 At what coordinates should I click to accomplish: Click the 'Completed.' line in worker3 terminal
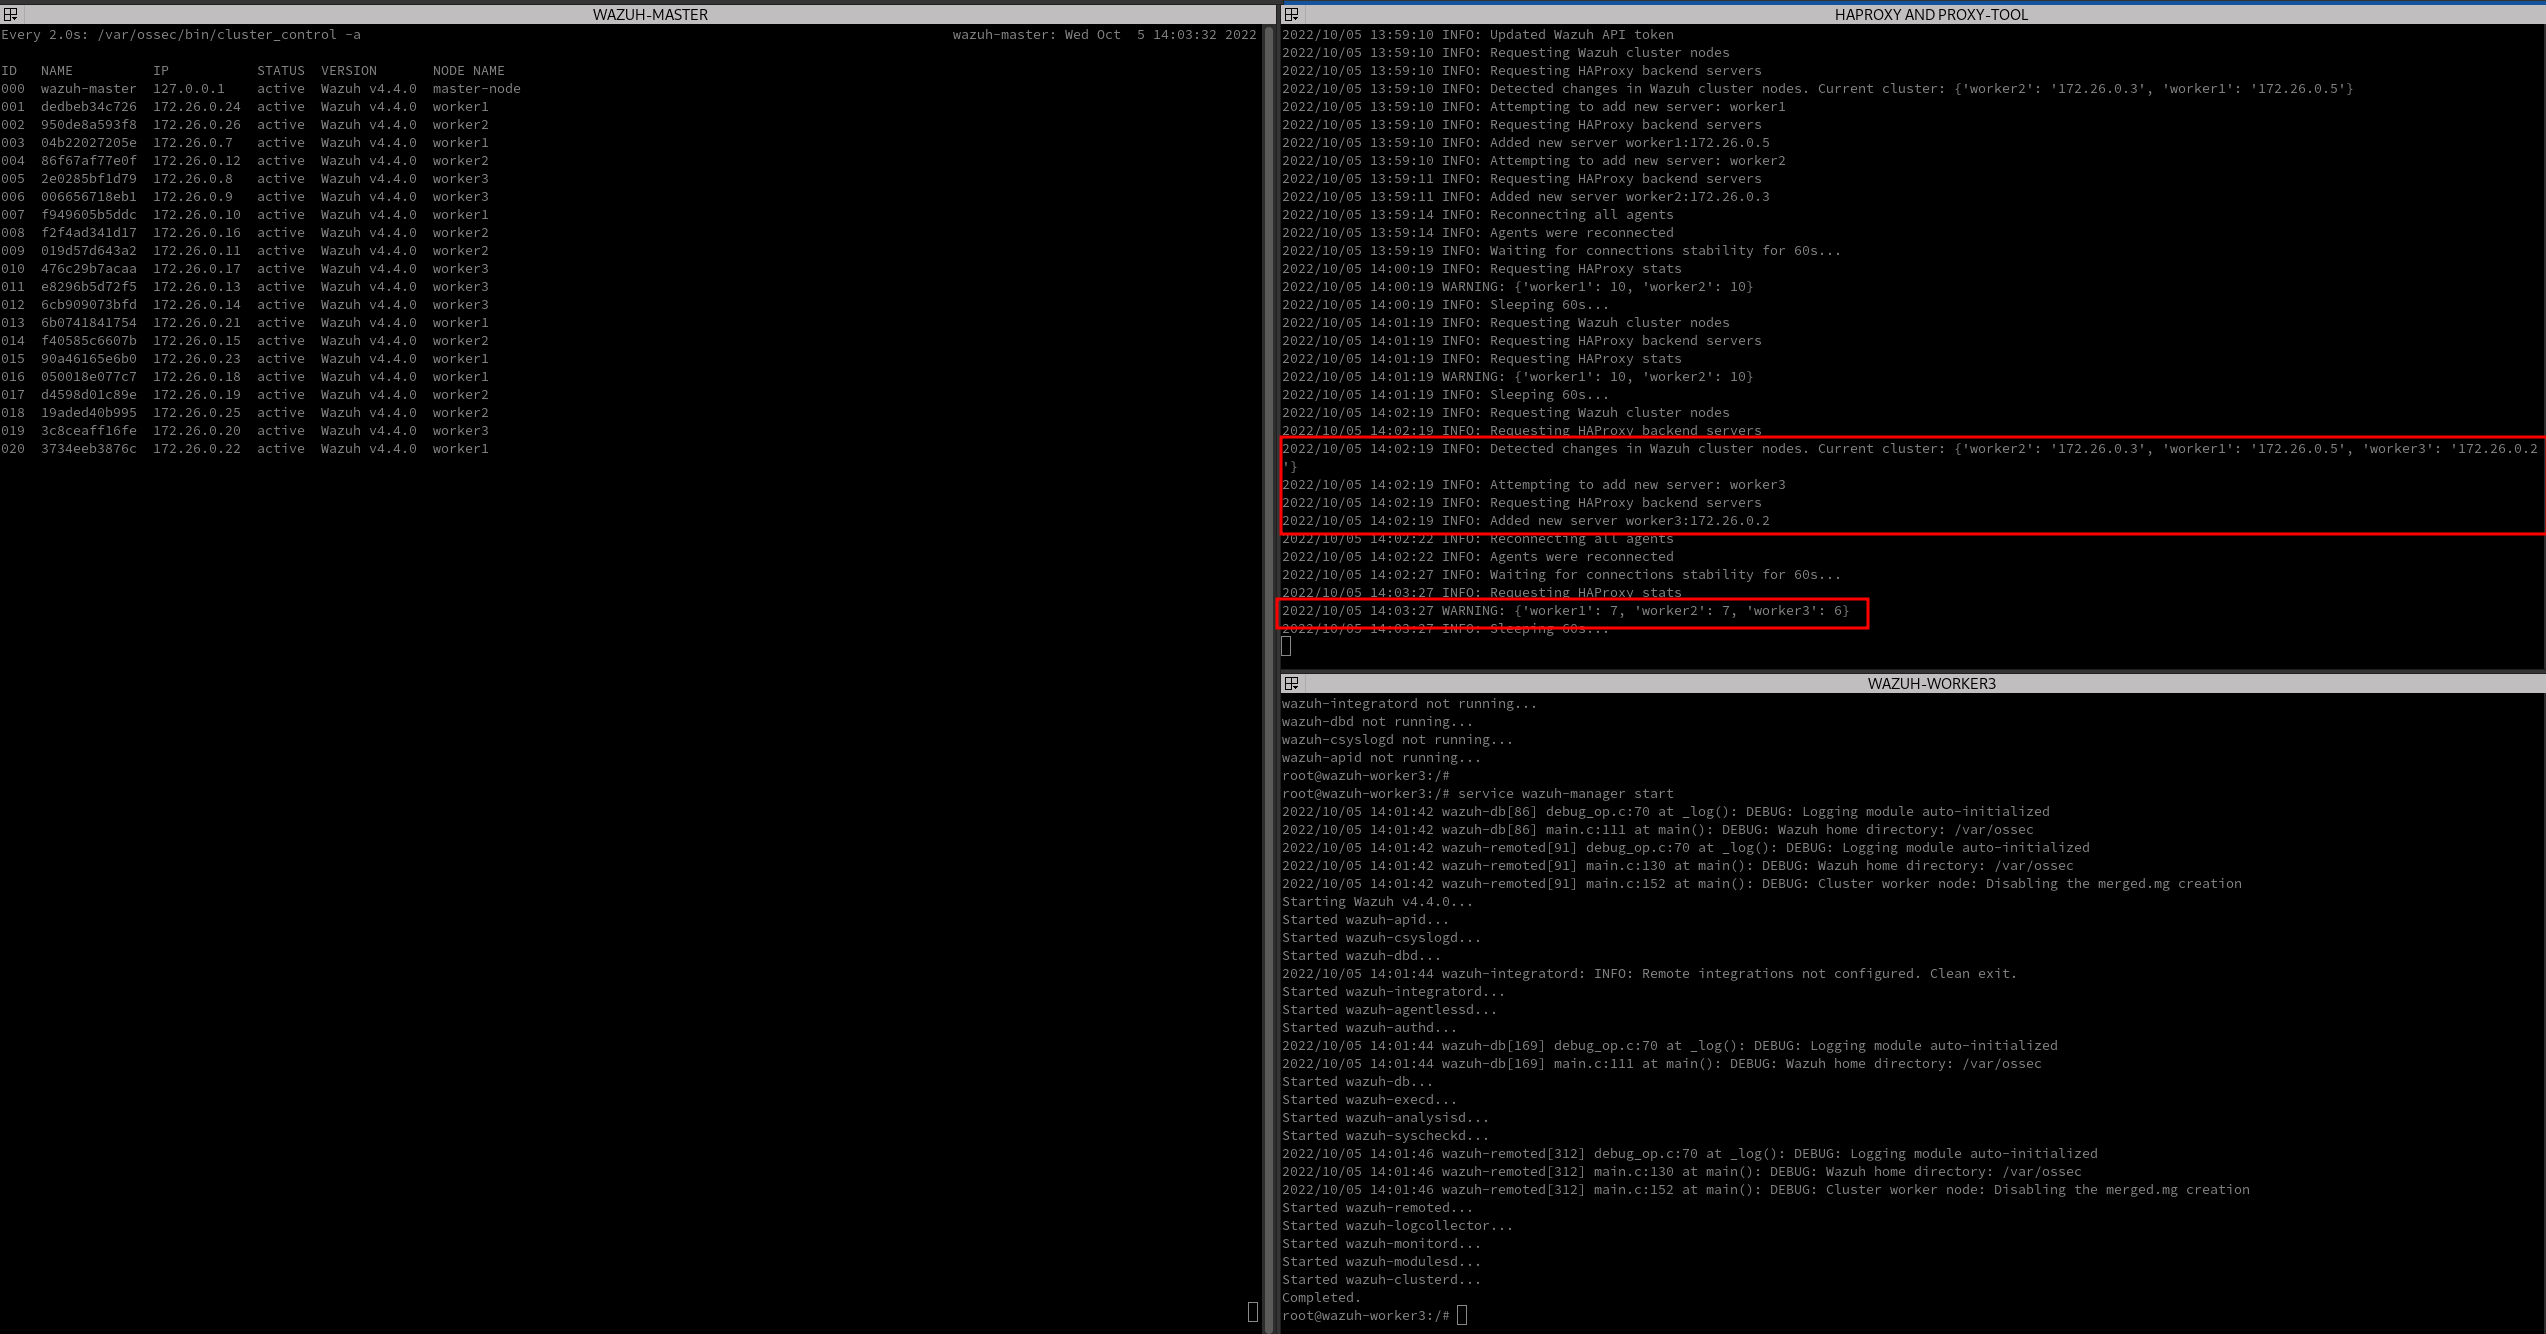[1321, 1297]
